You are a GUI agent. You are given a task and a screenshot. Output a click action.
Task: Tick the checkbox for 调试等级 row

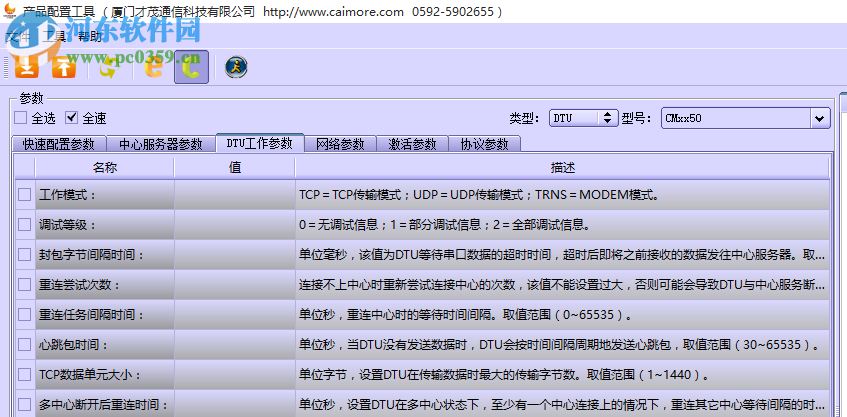tap(25, 224)
